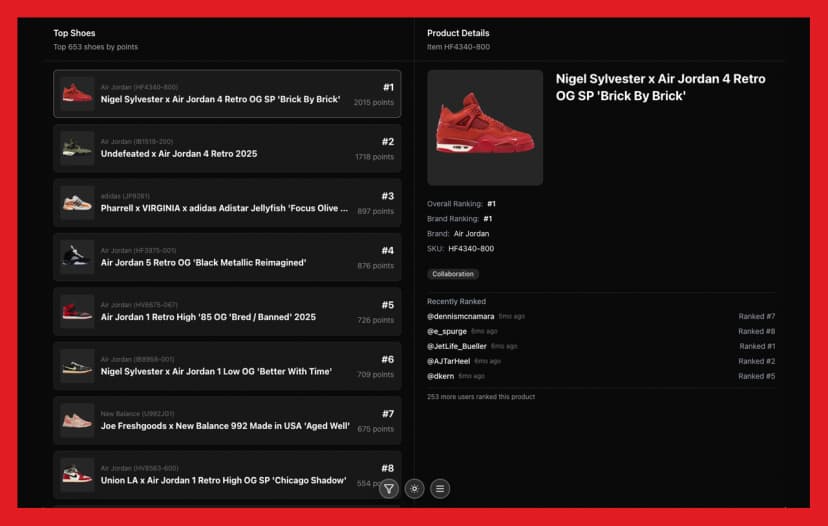Screen dimensions: 828x526
Task: Open the @e_spurge user profile link
Action: [447, 331]
